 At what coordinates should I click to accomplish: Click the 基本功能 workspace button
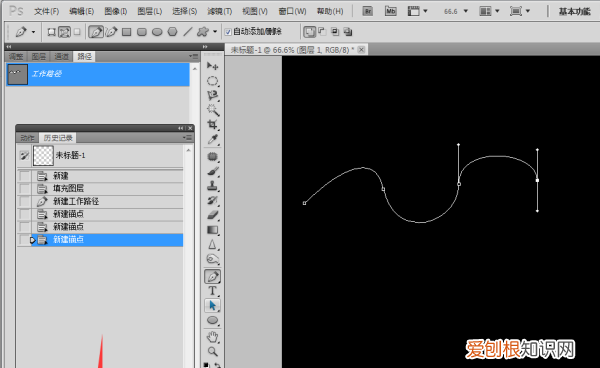(x=574, y=11)
